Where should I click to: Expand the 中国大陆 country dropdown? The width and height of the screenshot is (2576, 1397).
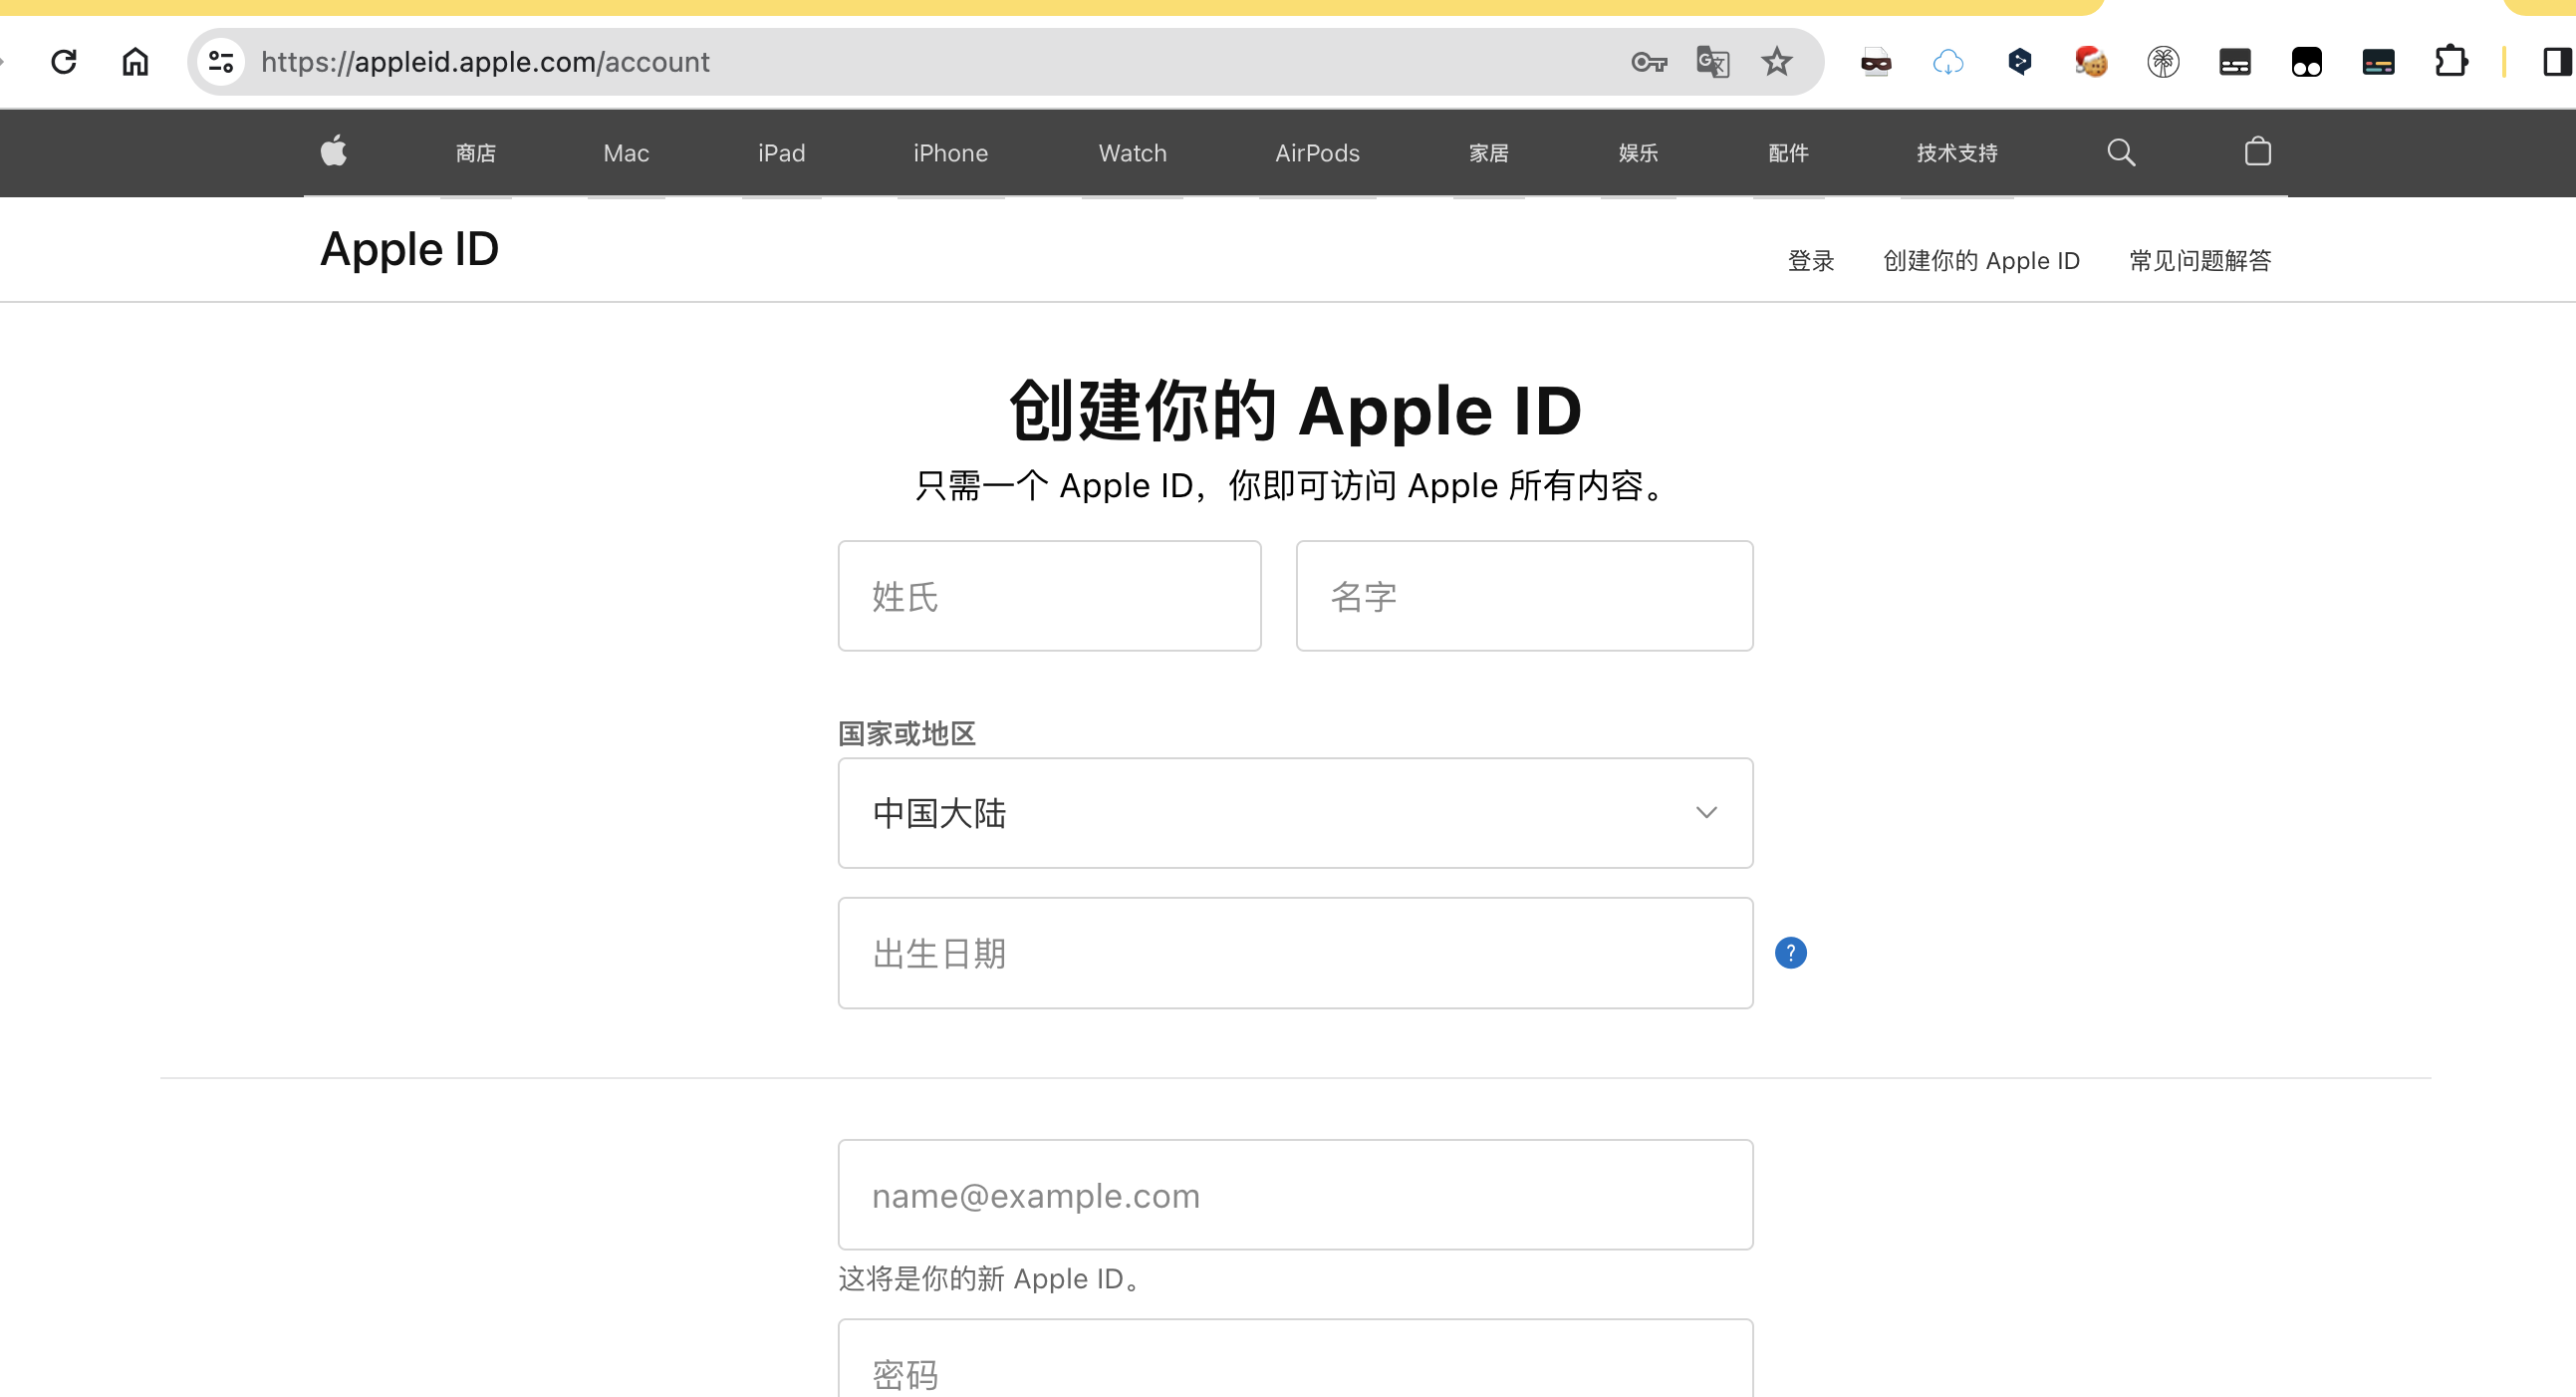pos(1295,813)
